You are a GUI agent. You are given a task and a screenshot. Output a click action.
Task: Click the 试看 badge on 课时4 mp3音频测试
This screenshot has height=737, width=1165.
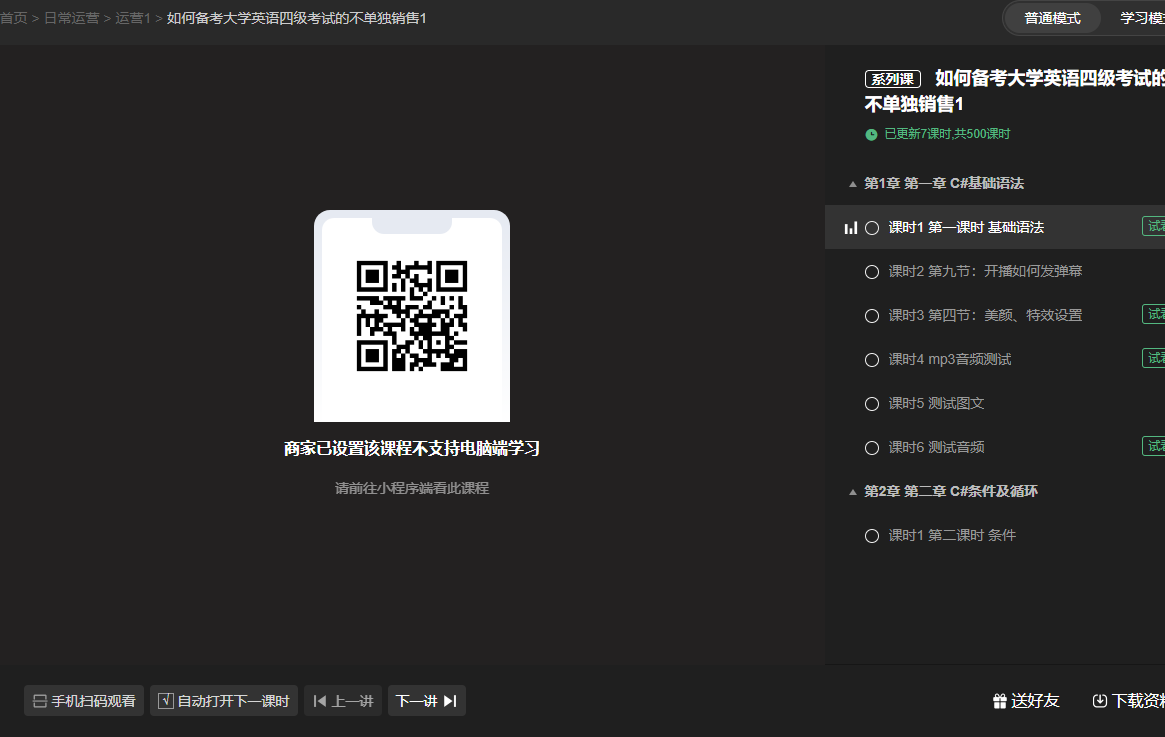(x=1154, y=358)
